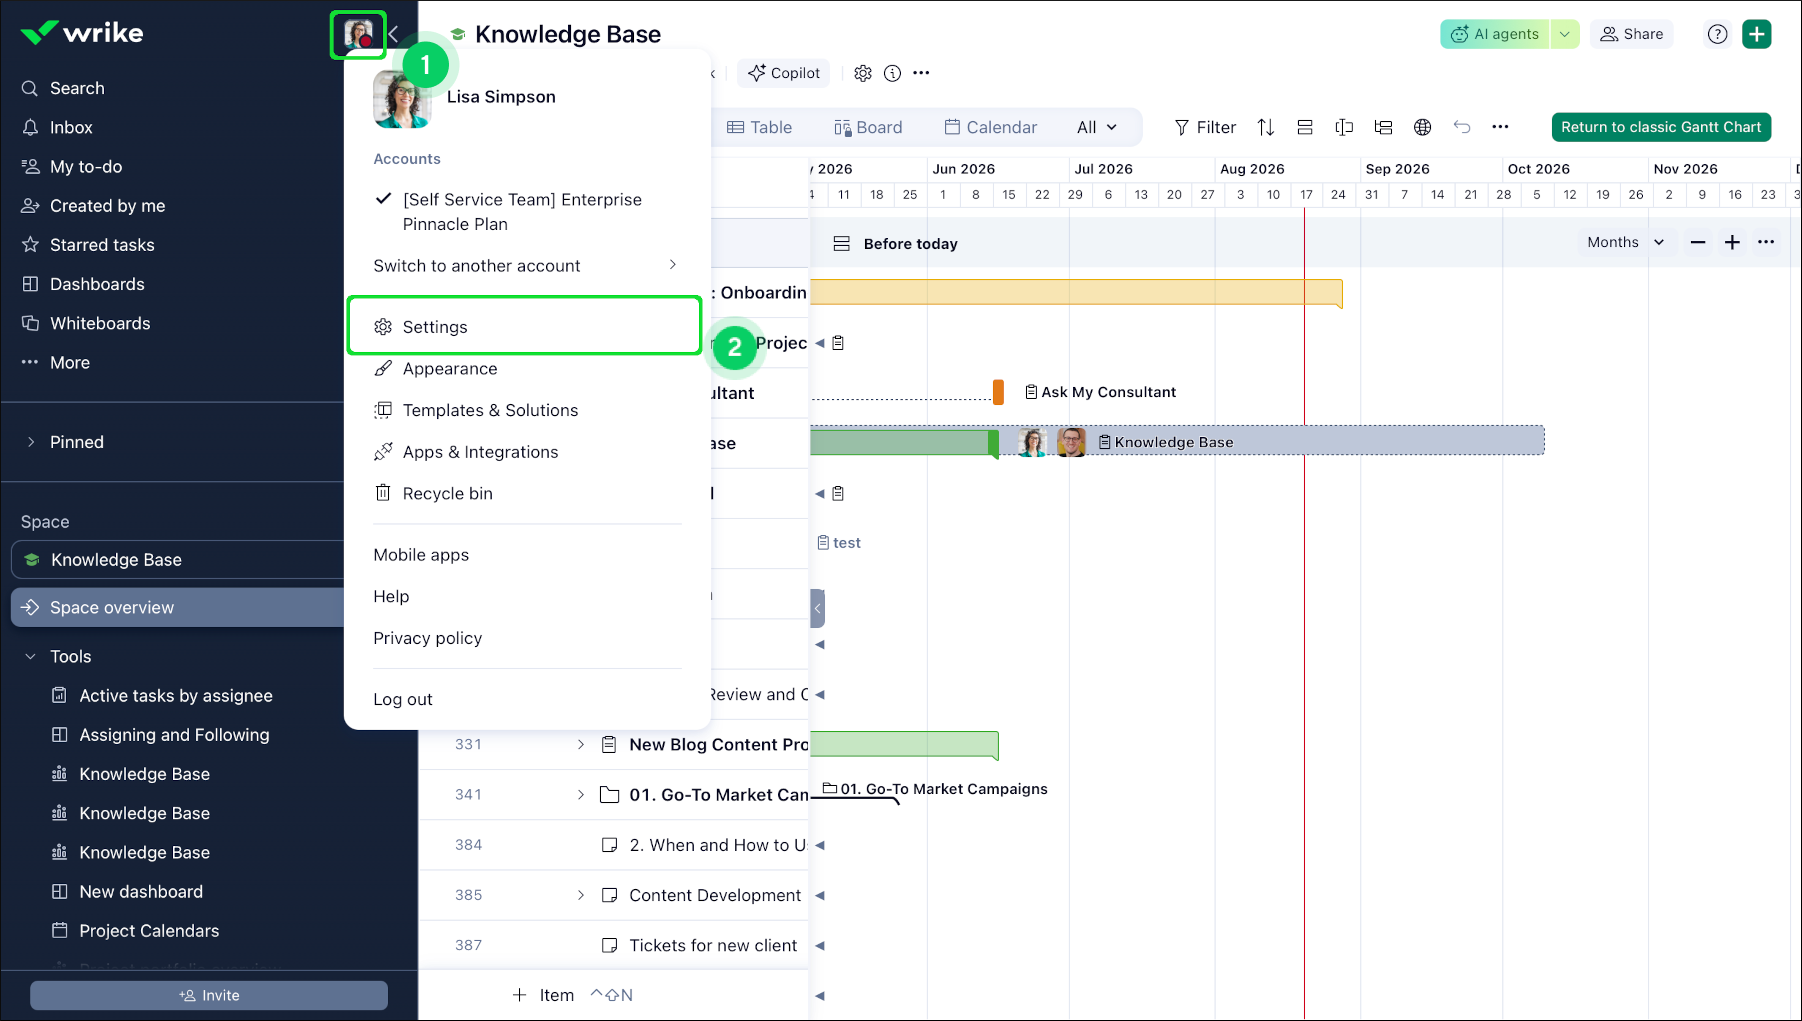1802x1021 pixels.
Task: Expand the 01. Go-To Market row
Action: tap(581, 794)
